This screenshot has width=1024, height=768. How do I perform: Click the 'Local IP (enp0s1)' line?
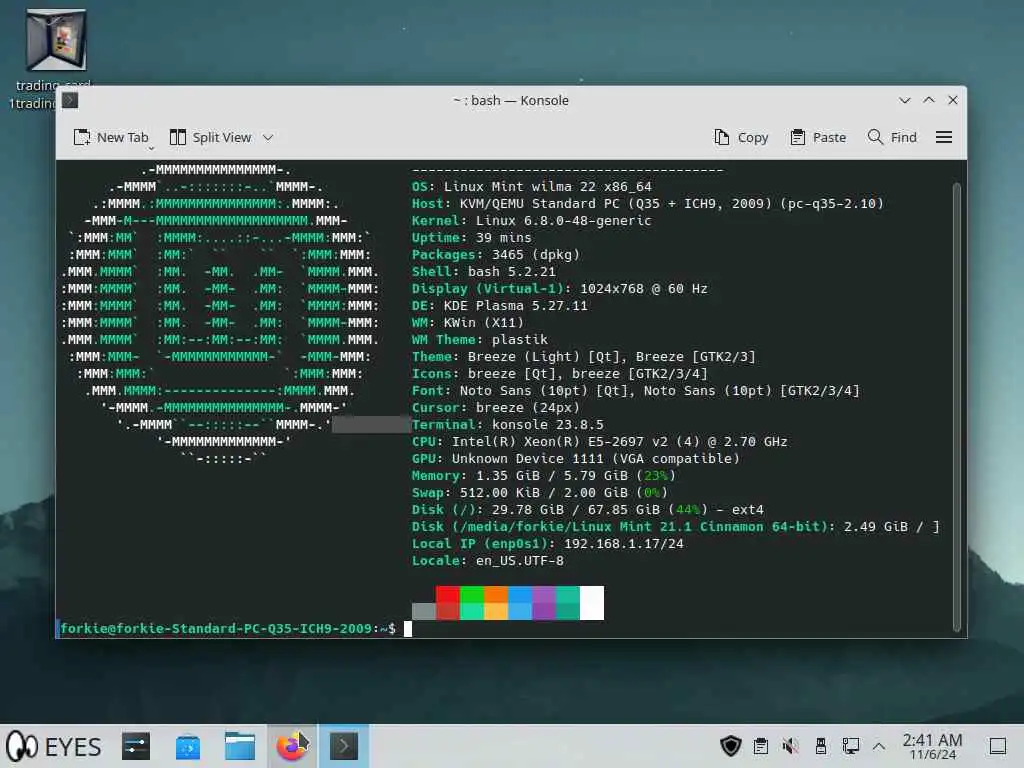[x=547, y=543]
